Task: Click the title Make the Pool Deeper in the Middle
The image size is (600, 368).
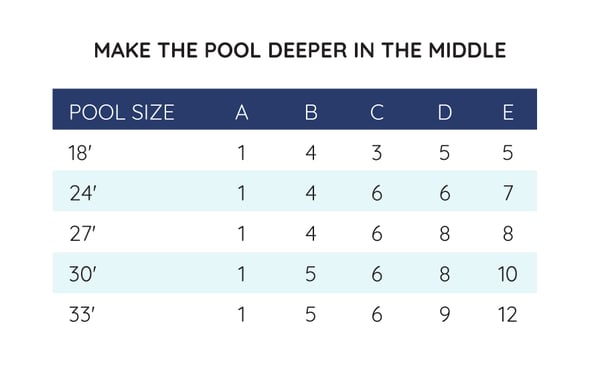Action: (300, 50)
